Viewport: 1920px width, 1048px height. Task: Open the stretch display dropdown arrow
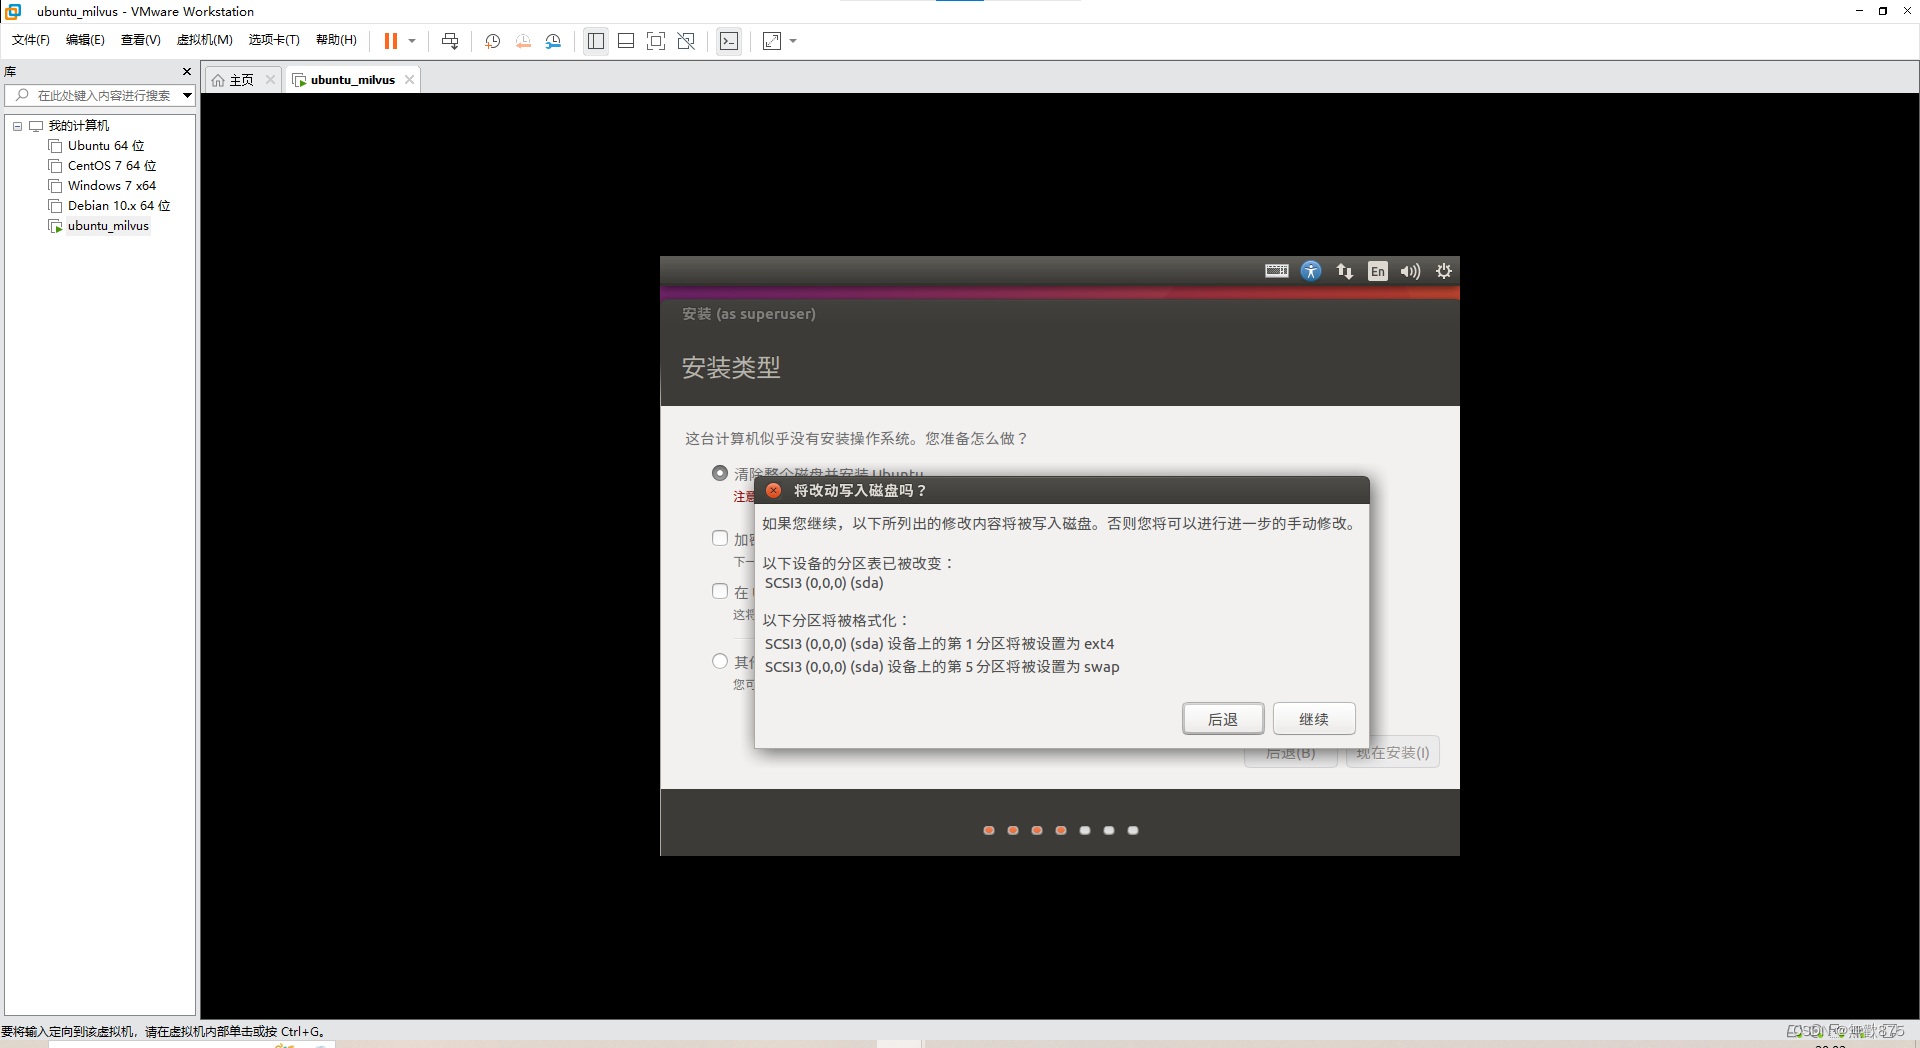793,41
